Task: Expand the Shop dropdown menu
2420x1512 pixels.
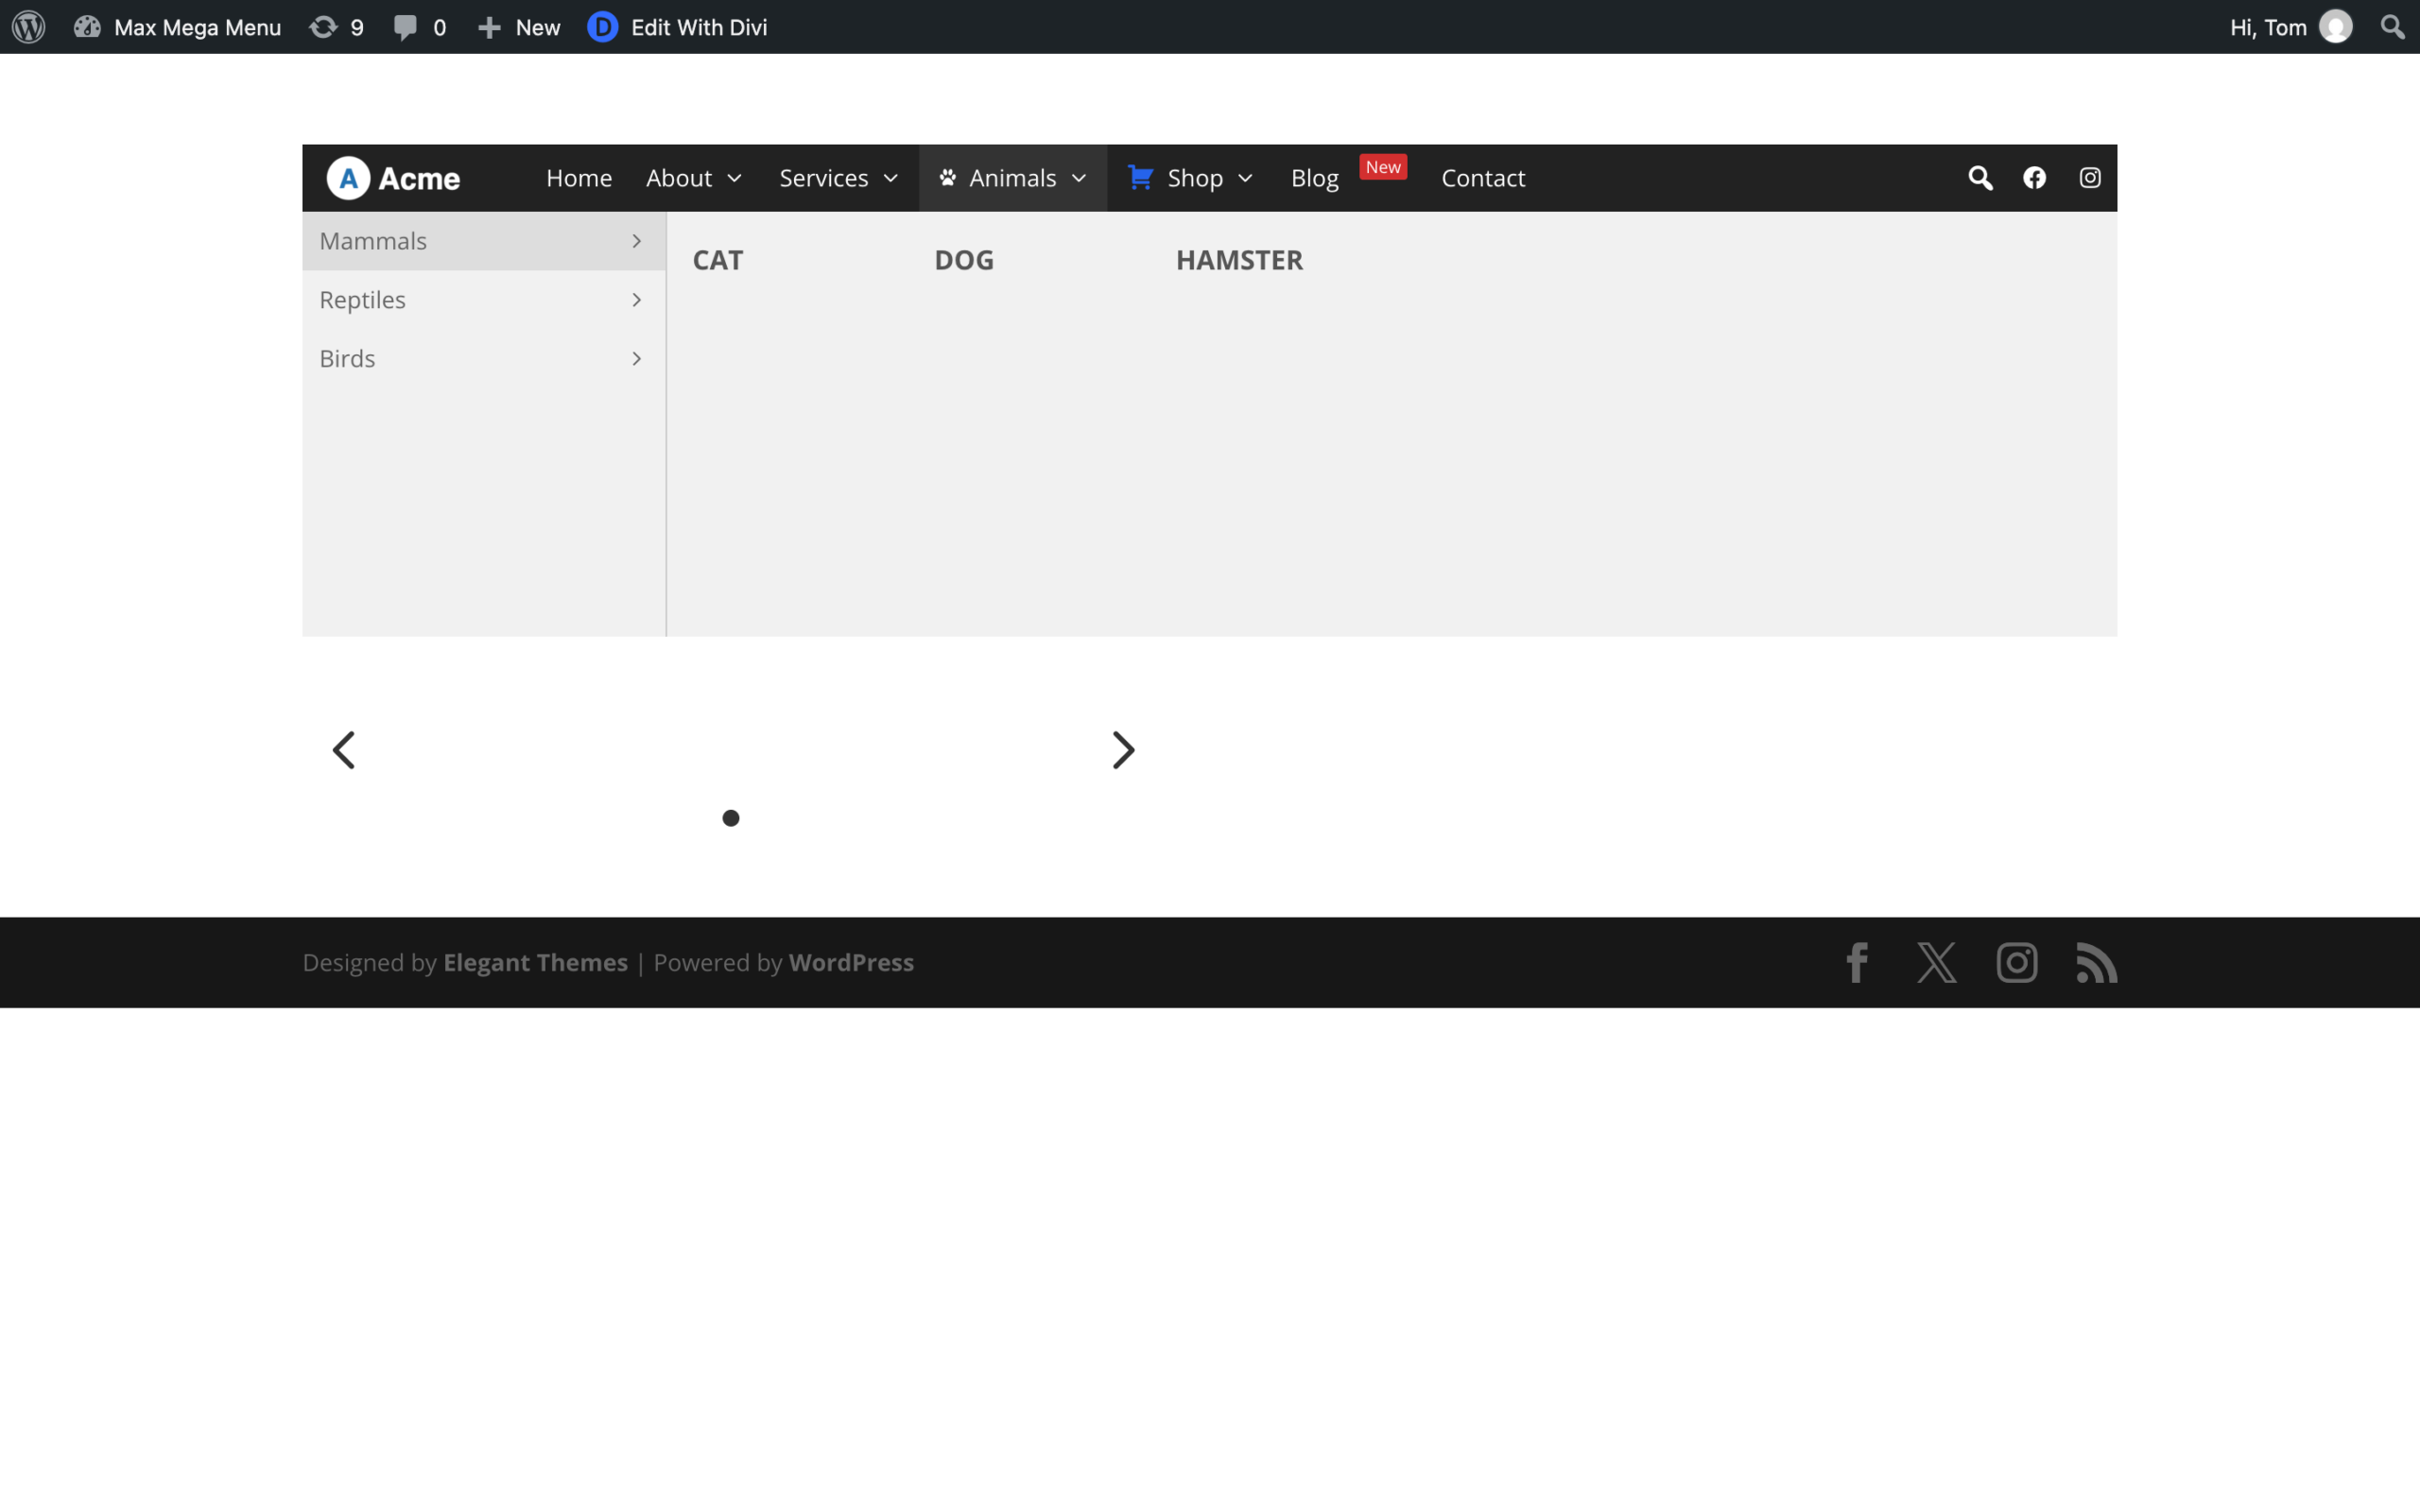Action: point(1190,178)
